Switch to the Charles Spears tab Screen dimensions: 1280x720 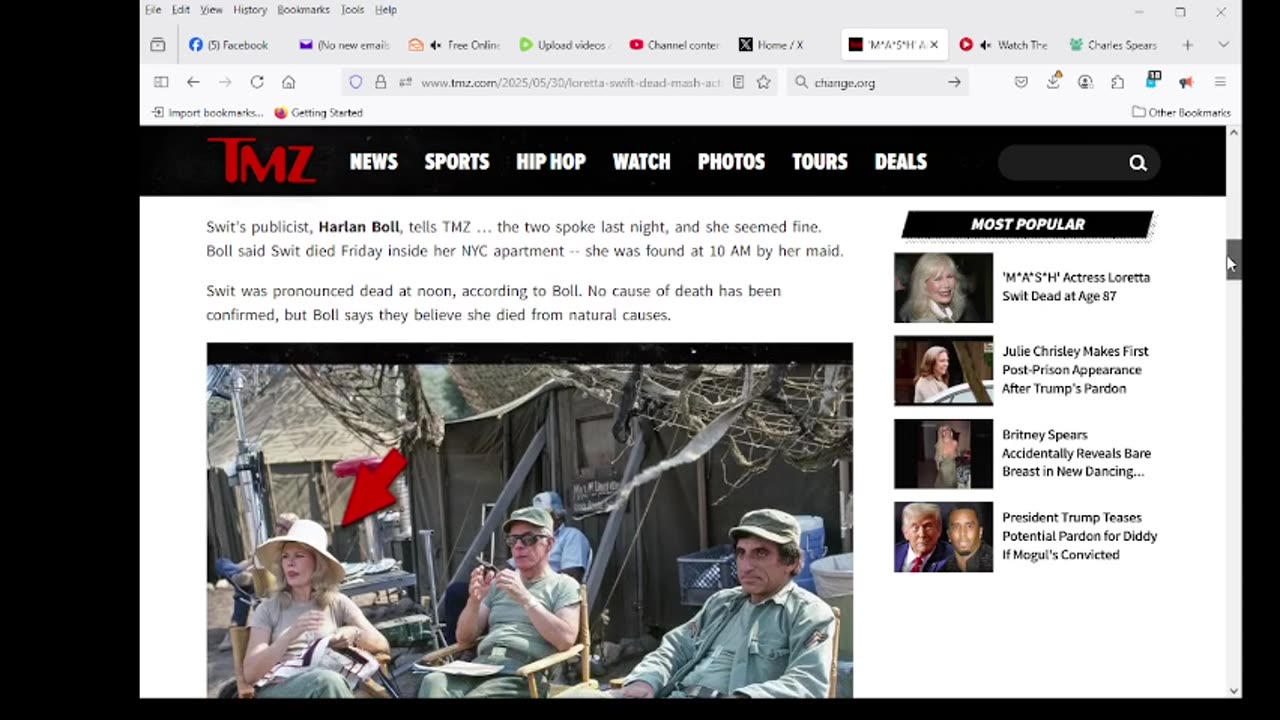(1113, 45)
